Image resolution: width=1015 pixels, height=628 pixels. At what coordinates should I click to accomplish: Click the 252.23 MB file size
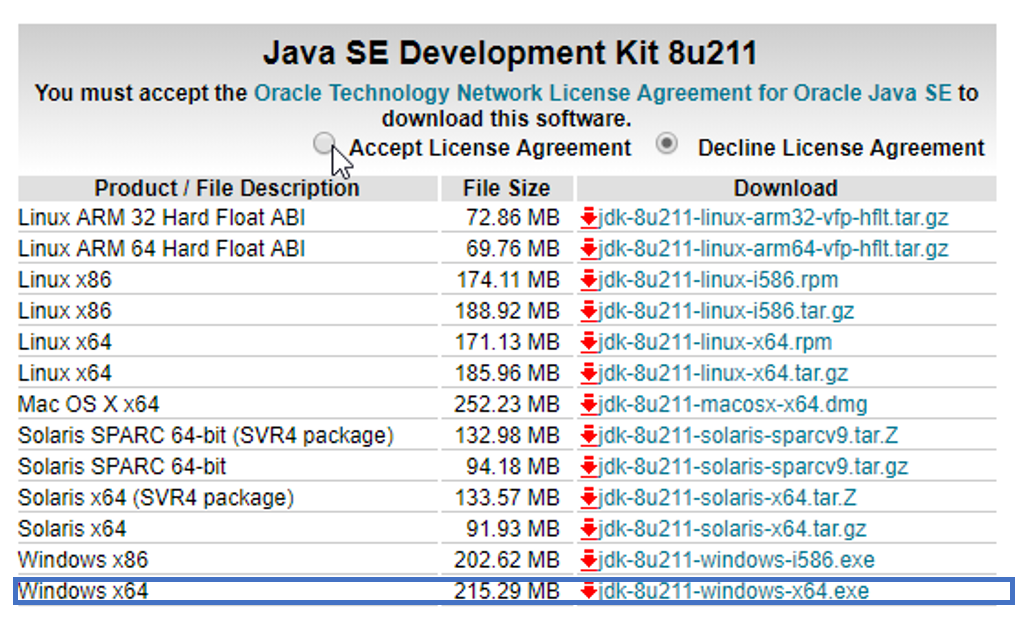507,404
